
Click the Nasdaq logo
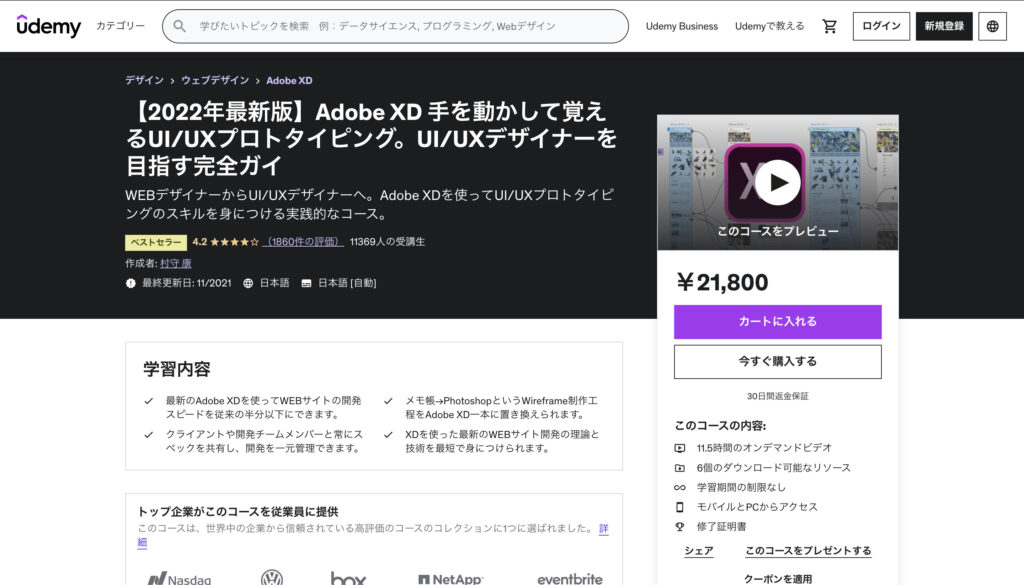coord(179,579)
